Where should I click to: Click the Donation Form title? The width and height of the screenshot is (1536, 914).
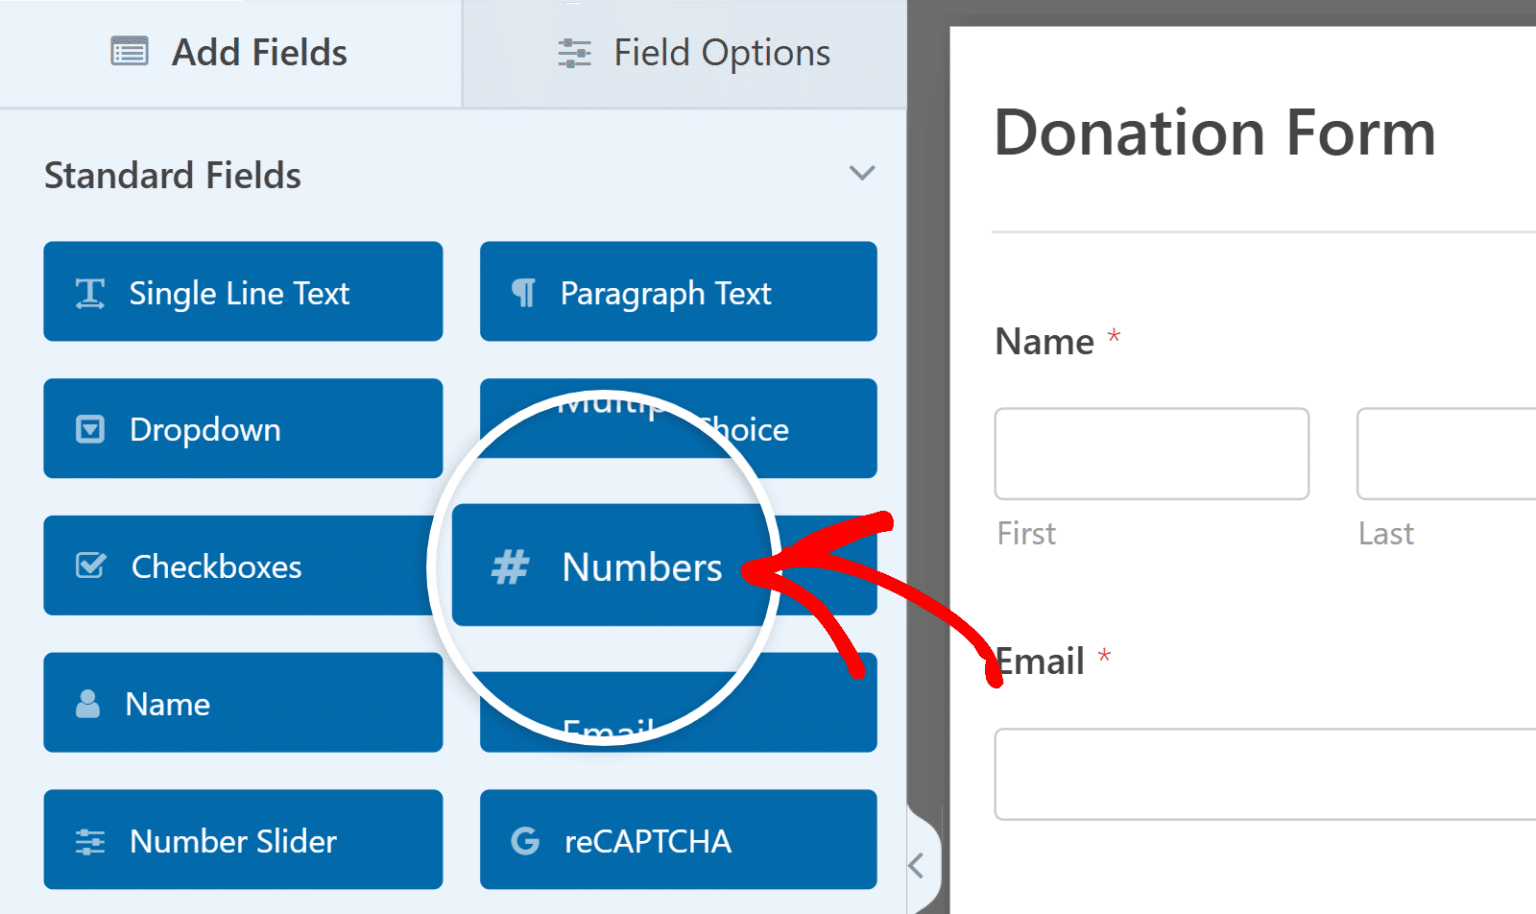(x=1213, y=134)
